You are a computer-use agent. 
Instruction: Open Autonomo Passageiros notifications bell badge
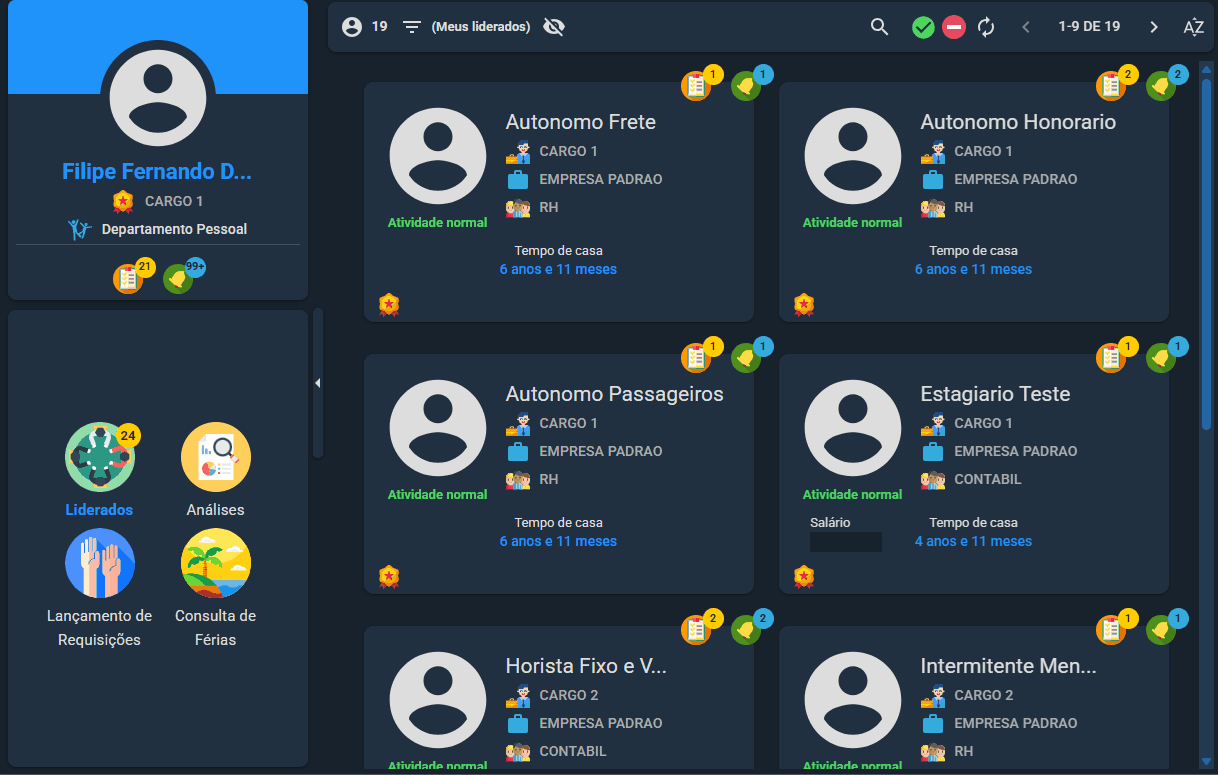tap(746, 358)
